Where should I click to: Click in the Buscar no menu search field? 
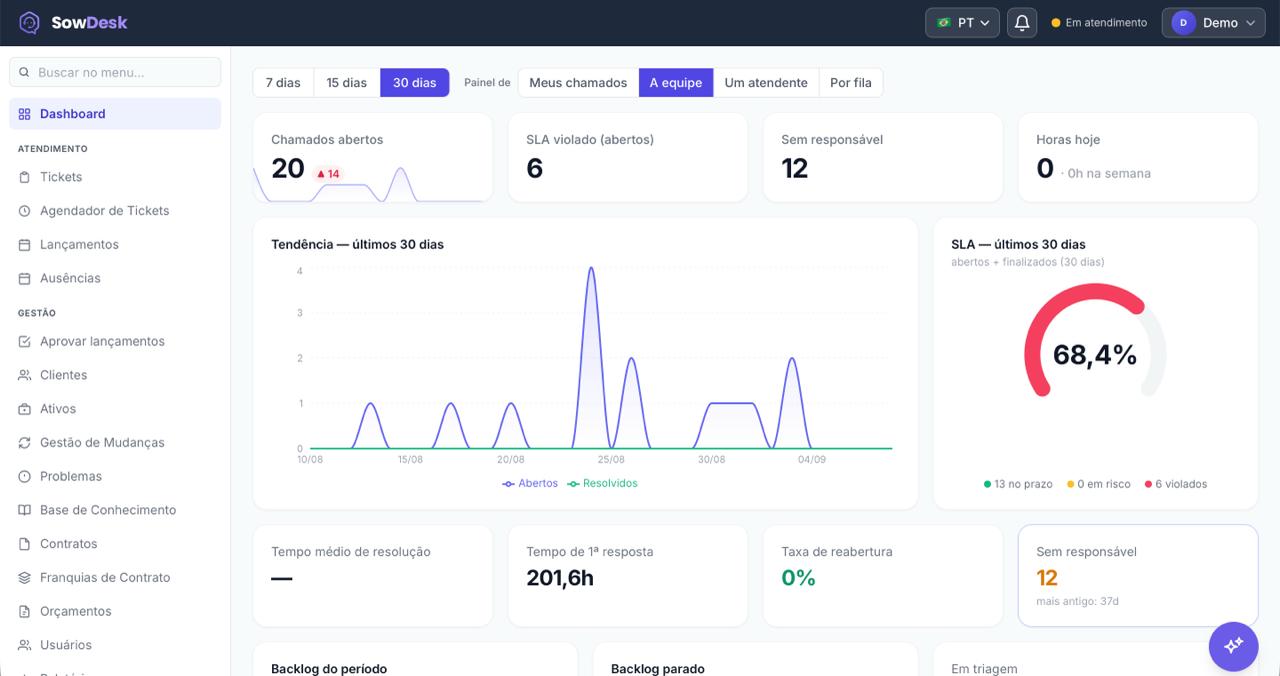coord(115,72)
